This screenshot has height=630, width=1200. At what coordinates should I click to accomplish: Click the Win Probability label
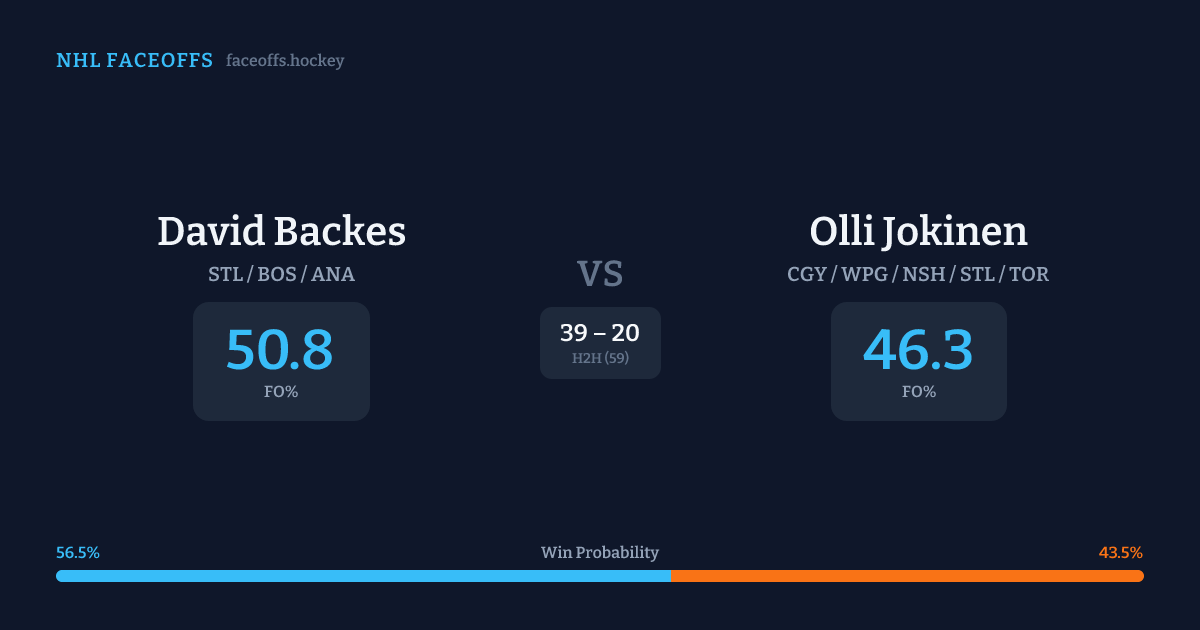tap(600, 553)
